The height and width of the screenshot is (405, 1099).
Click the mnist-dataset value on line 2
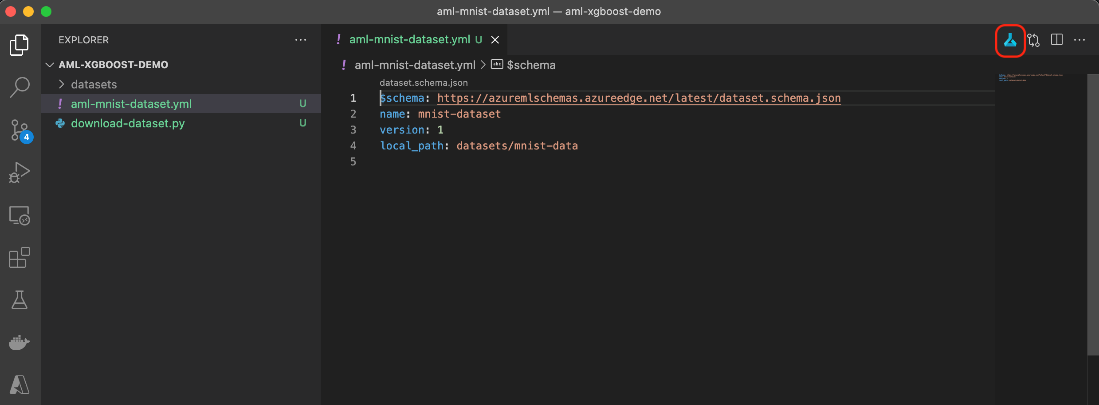459,114
